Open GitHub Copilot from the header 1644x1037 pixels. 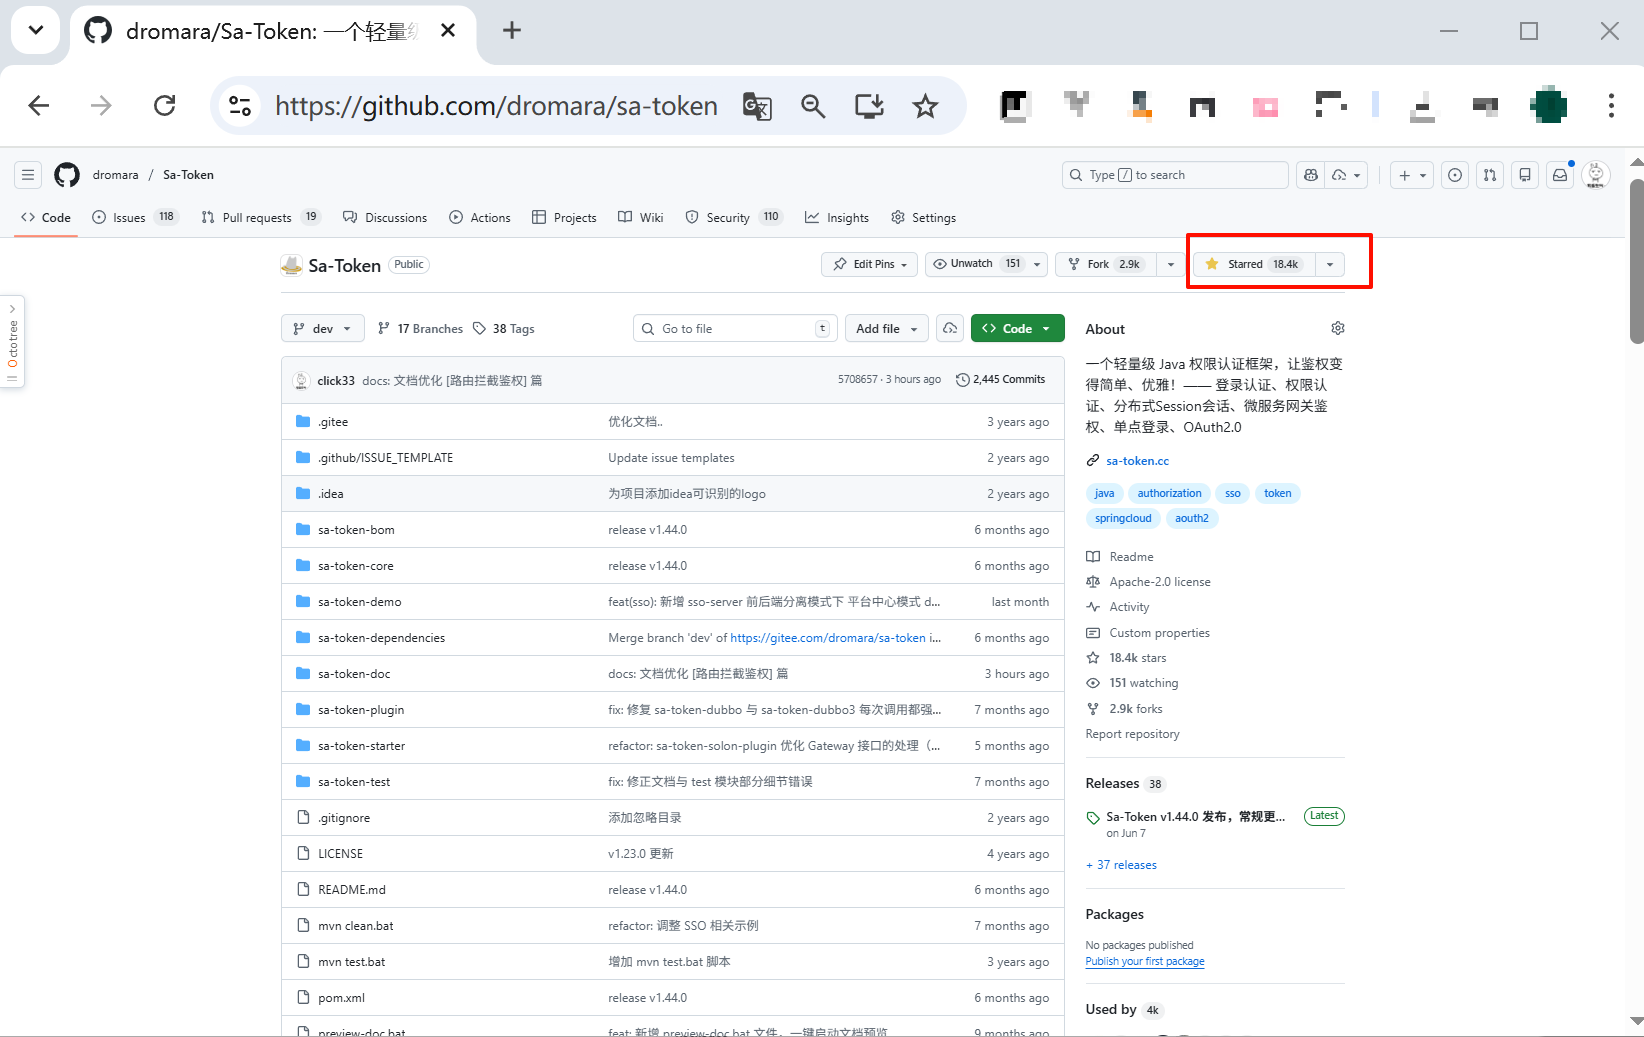coord(1310,174)
